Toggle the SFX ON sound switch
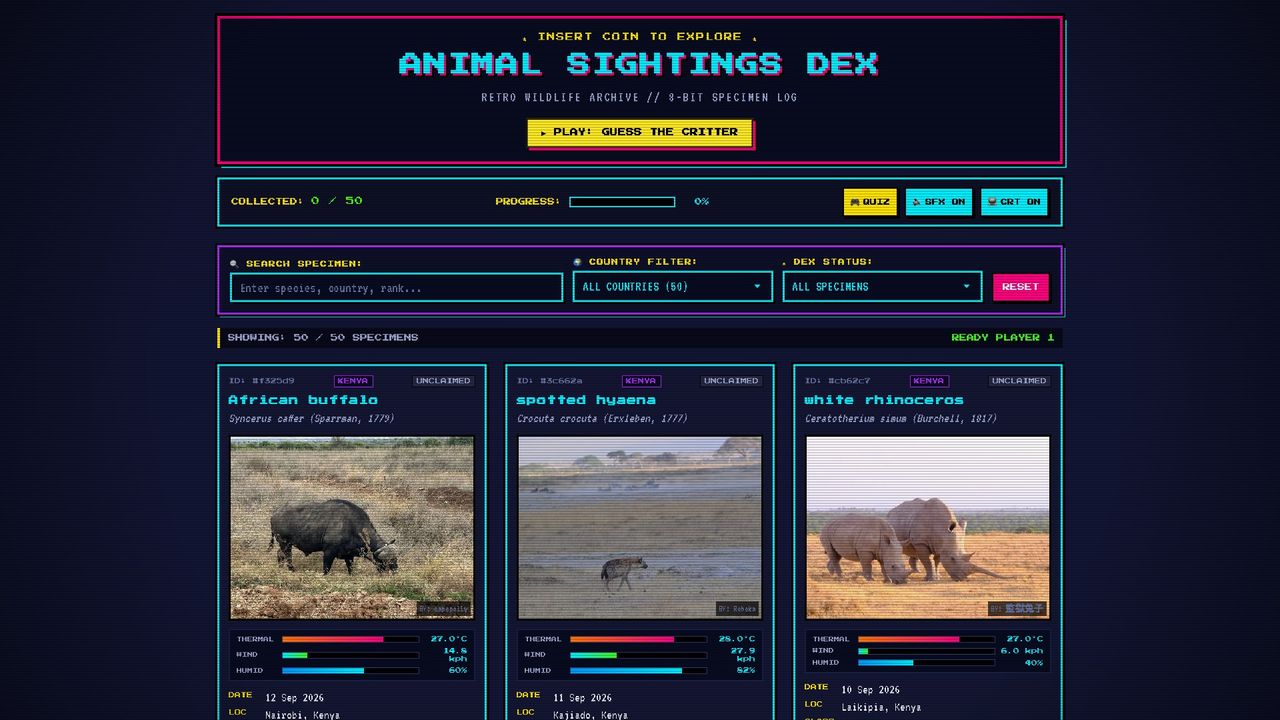Screen dimensions: 1280x720 939,202
